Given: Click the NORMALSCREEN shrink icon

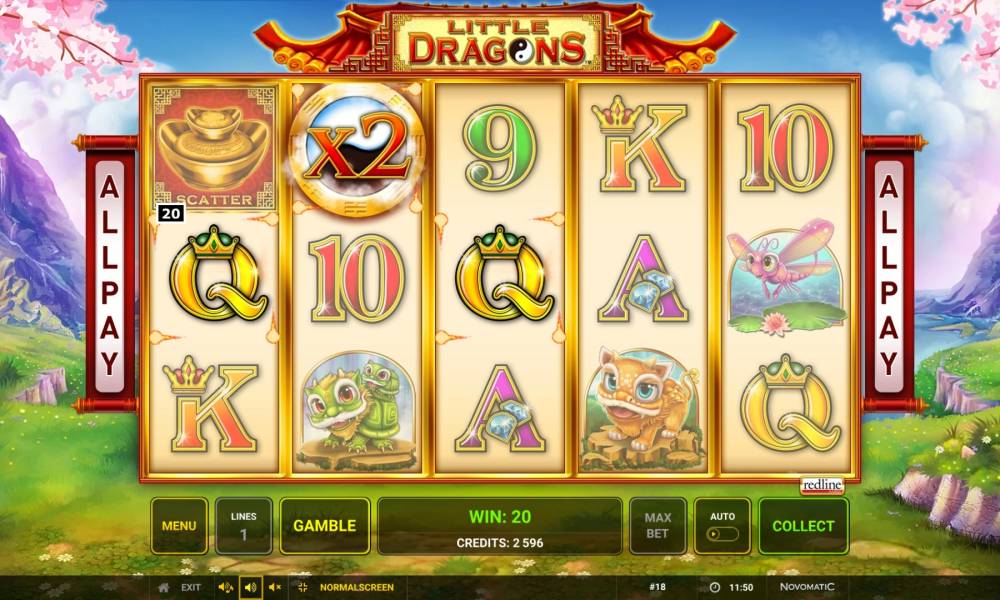Looking at the screenshot, I should tap(303, 587).
